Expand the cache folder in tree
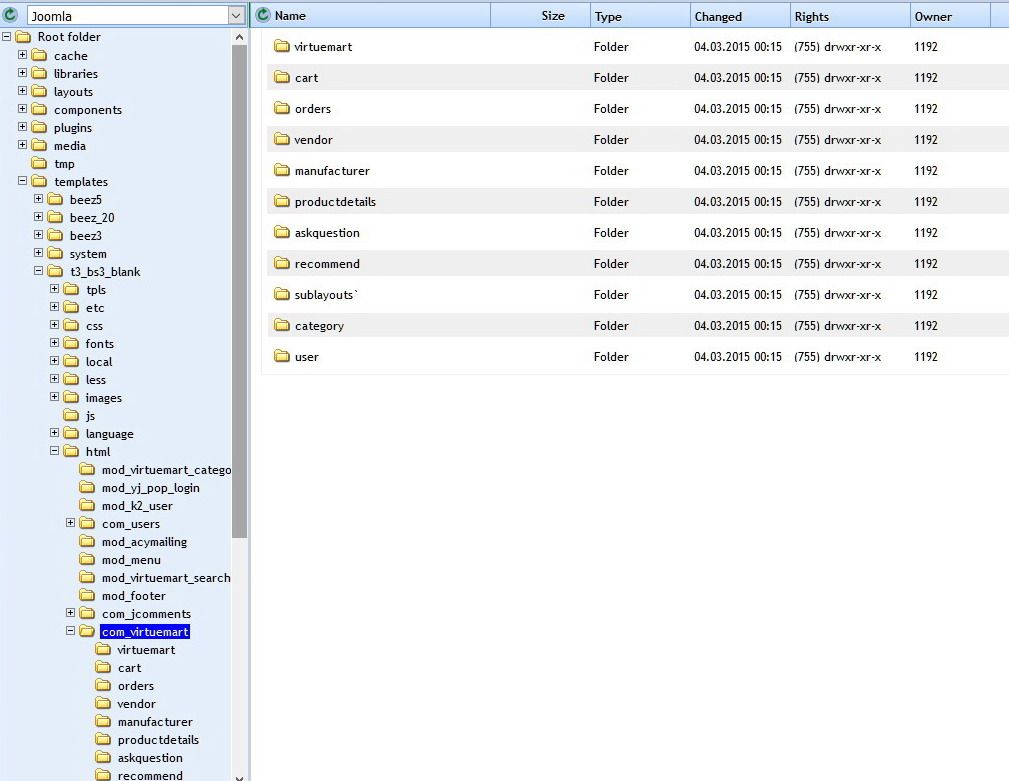Image resolution: width=1009 pixels, height=781 pixels. click(23, 55)
